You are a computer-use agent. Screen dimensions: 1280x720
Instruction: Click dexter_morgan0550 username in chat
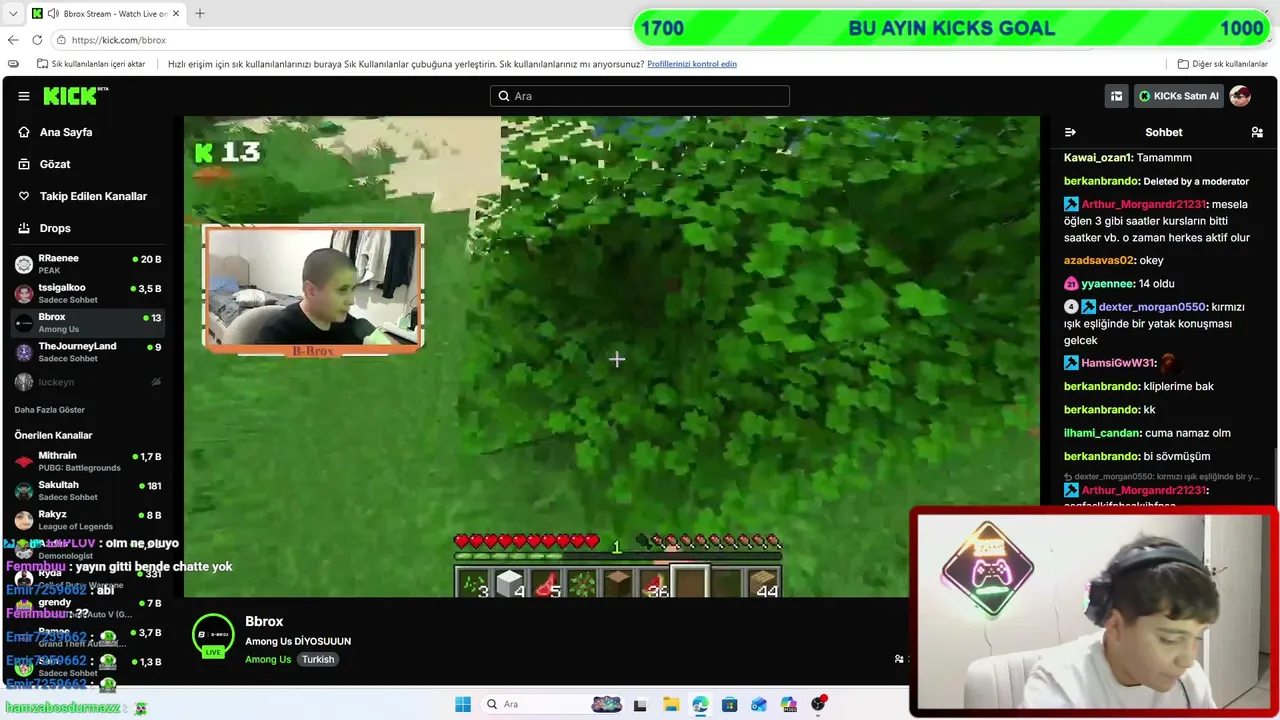coord(1153,307)
